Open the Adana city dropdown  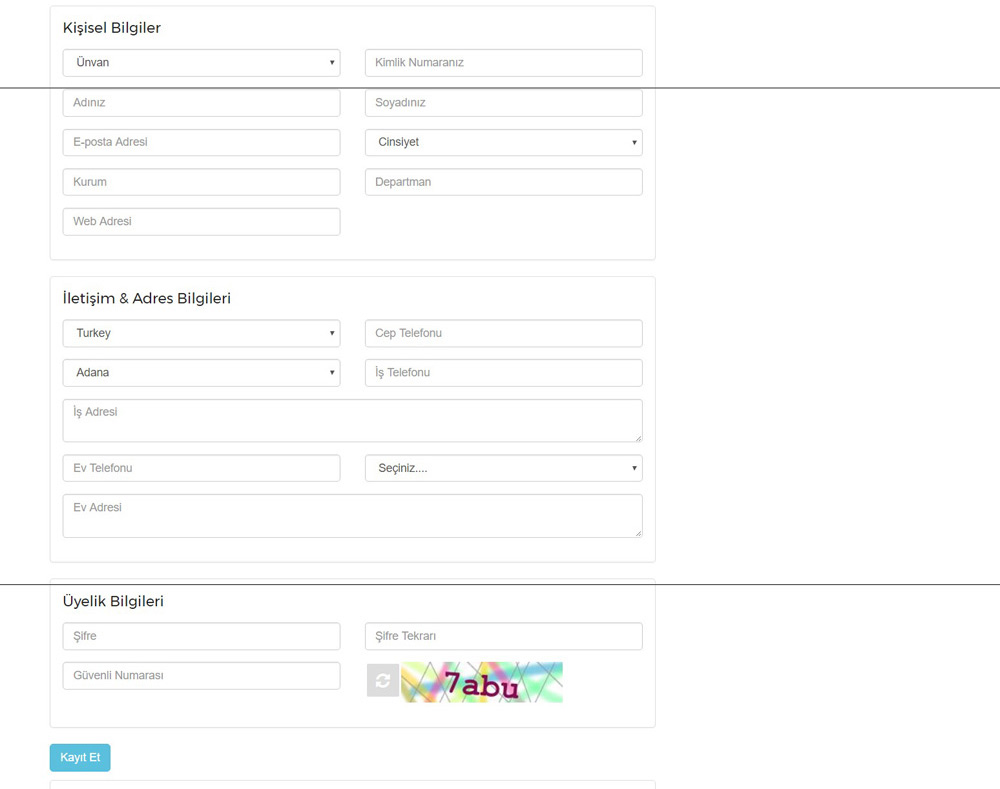(201, 373)
